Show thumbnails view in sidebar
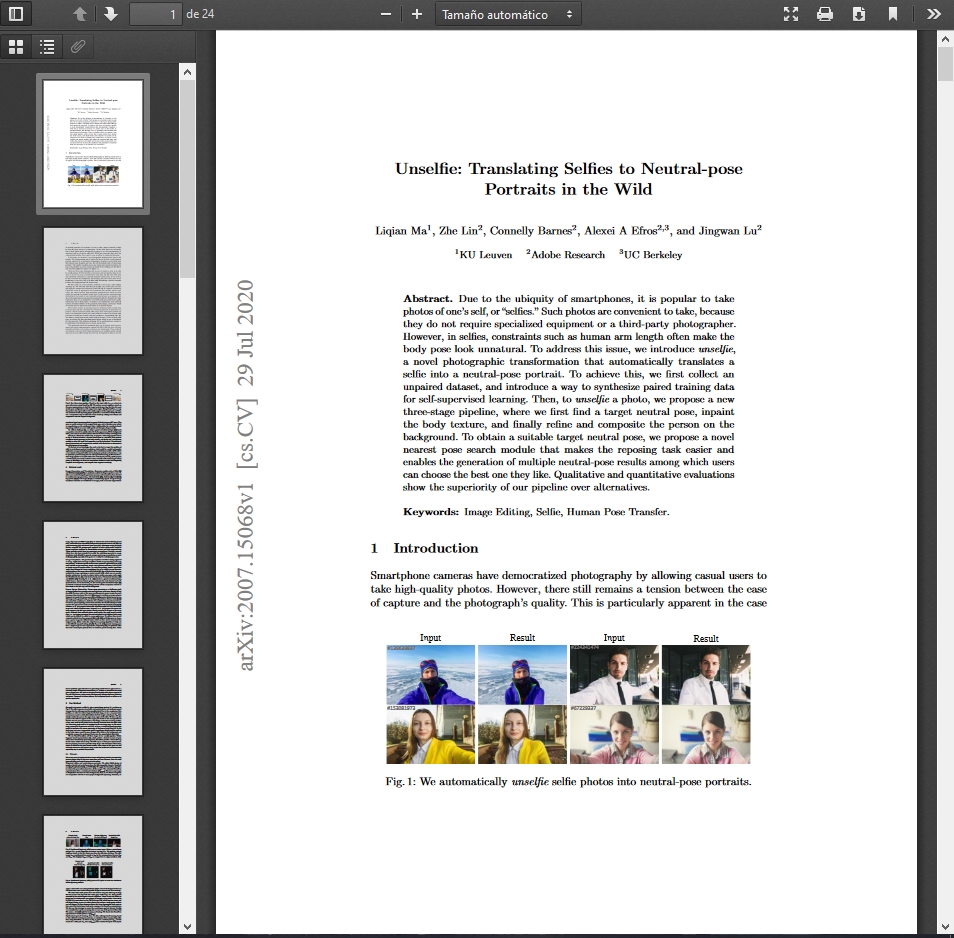The width and height of the screenshot is (954, 938). click(16, 46)
